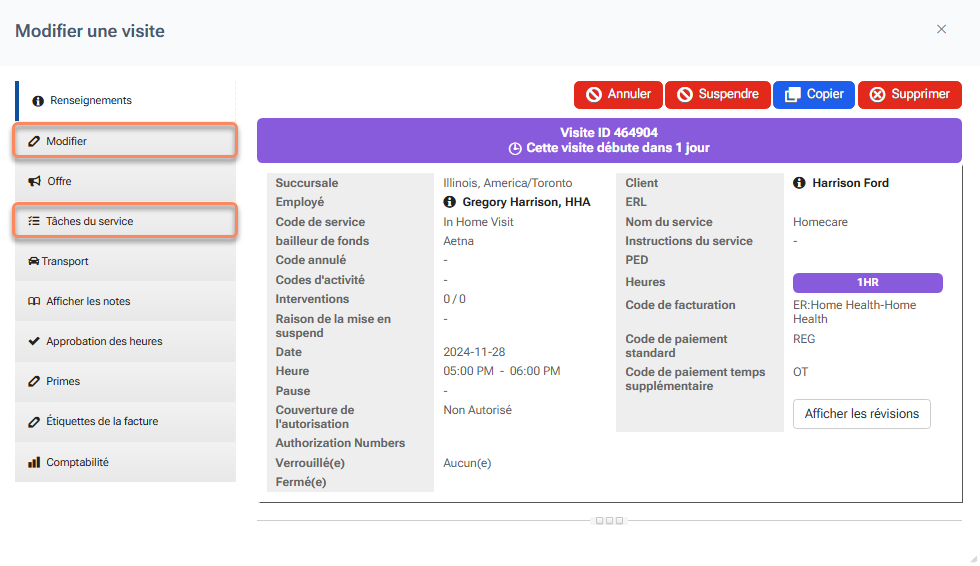Click the purple 1HR hours badge
Viewport: 980px width, 566px height.
[867, 283]
